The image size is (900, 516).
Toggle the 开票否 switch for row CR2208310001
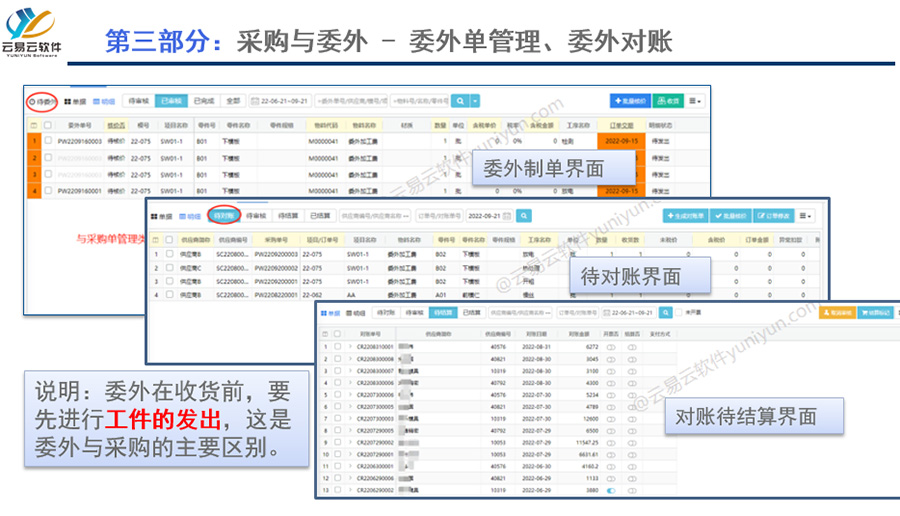(611, 347)
